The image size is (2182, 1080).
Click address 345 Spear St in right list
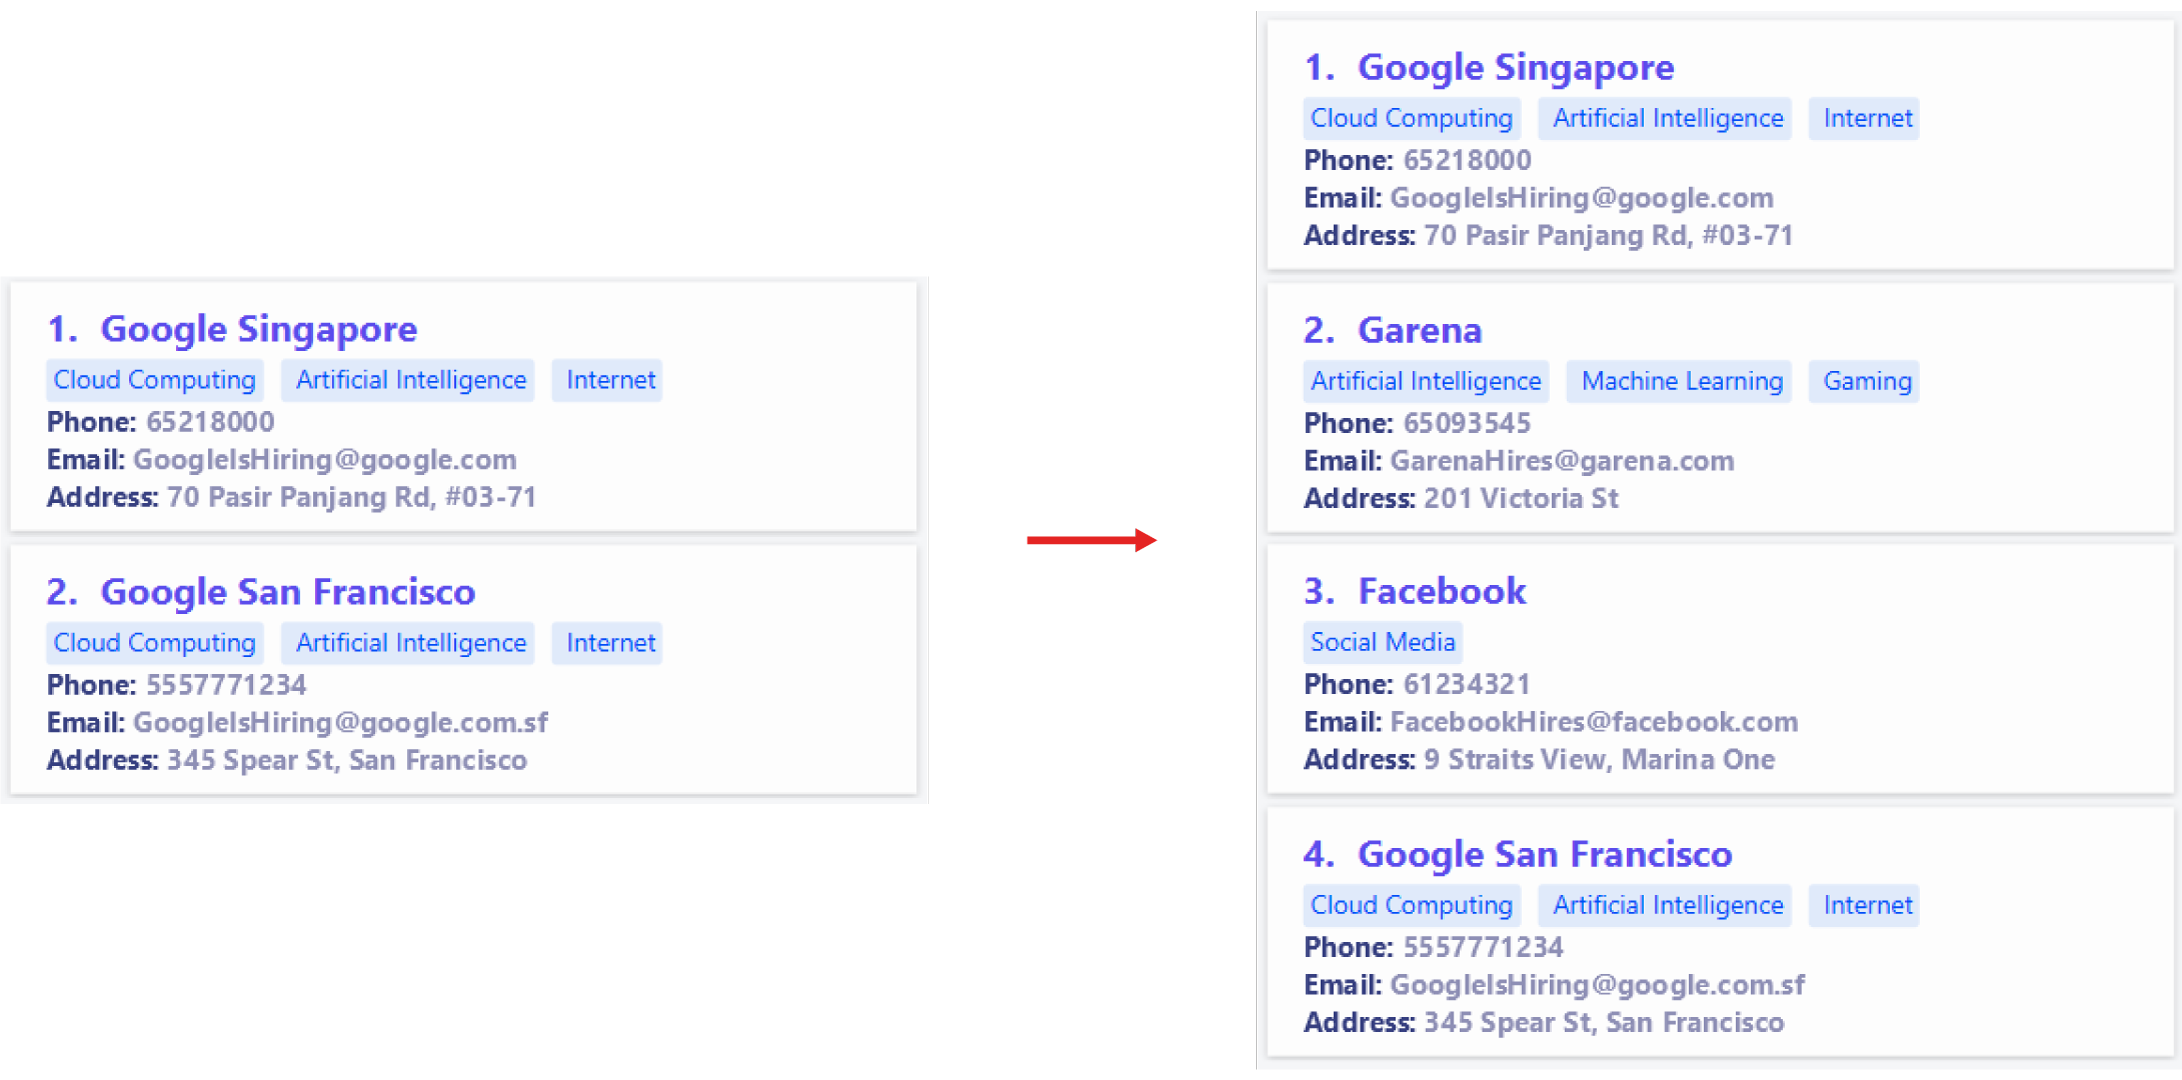pyautogui.click(x=1604, y=1022)
